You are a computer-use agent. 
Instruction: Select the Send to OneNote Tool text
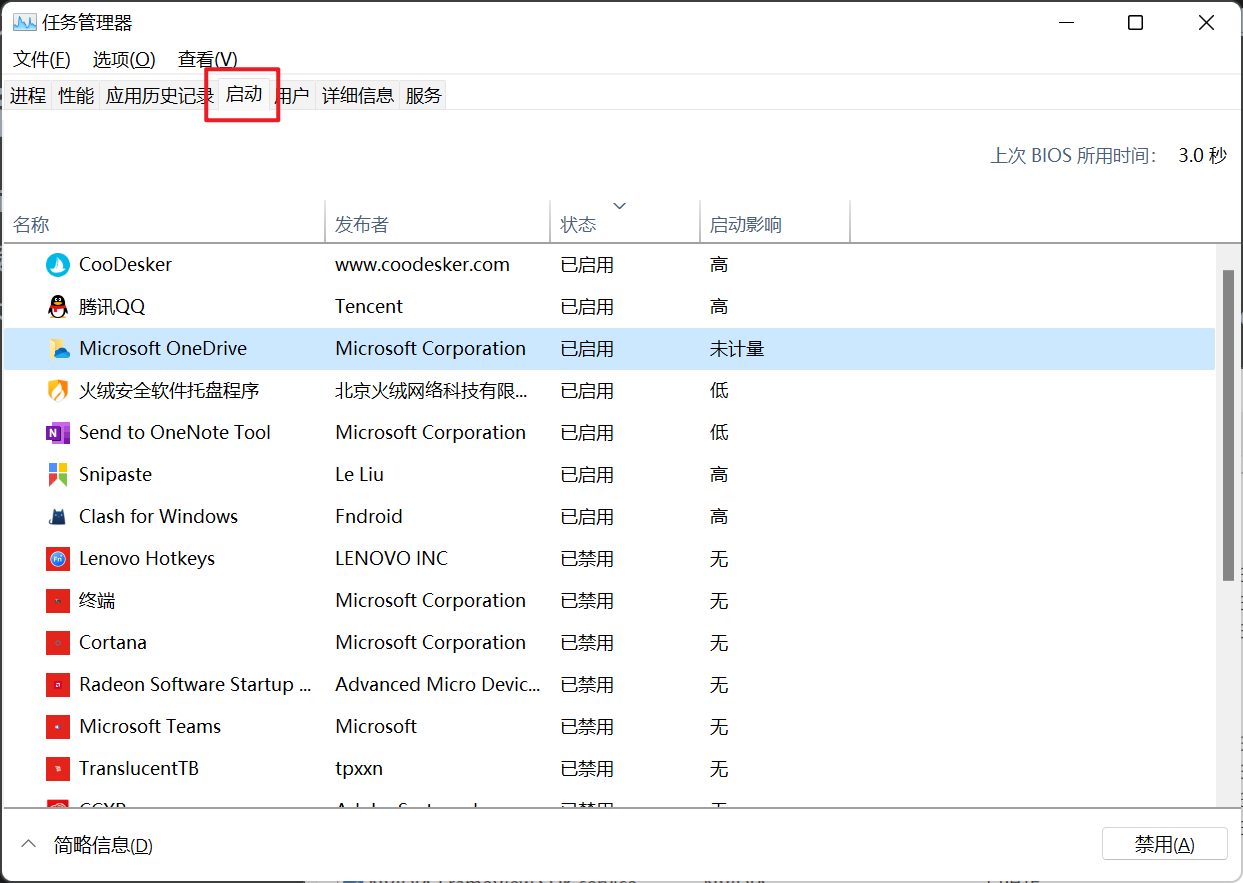pyautogui.click(x=175, y=433)
